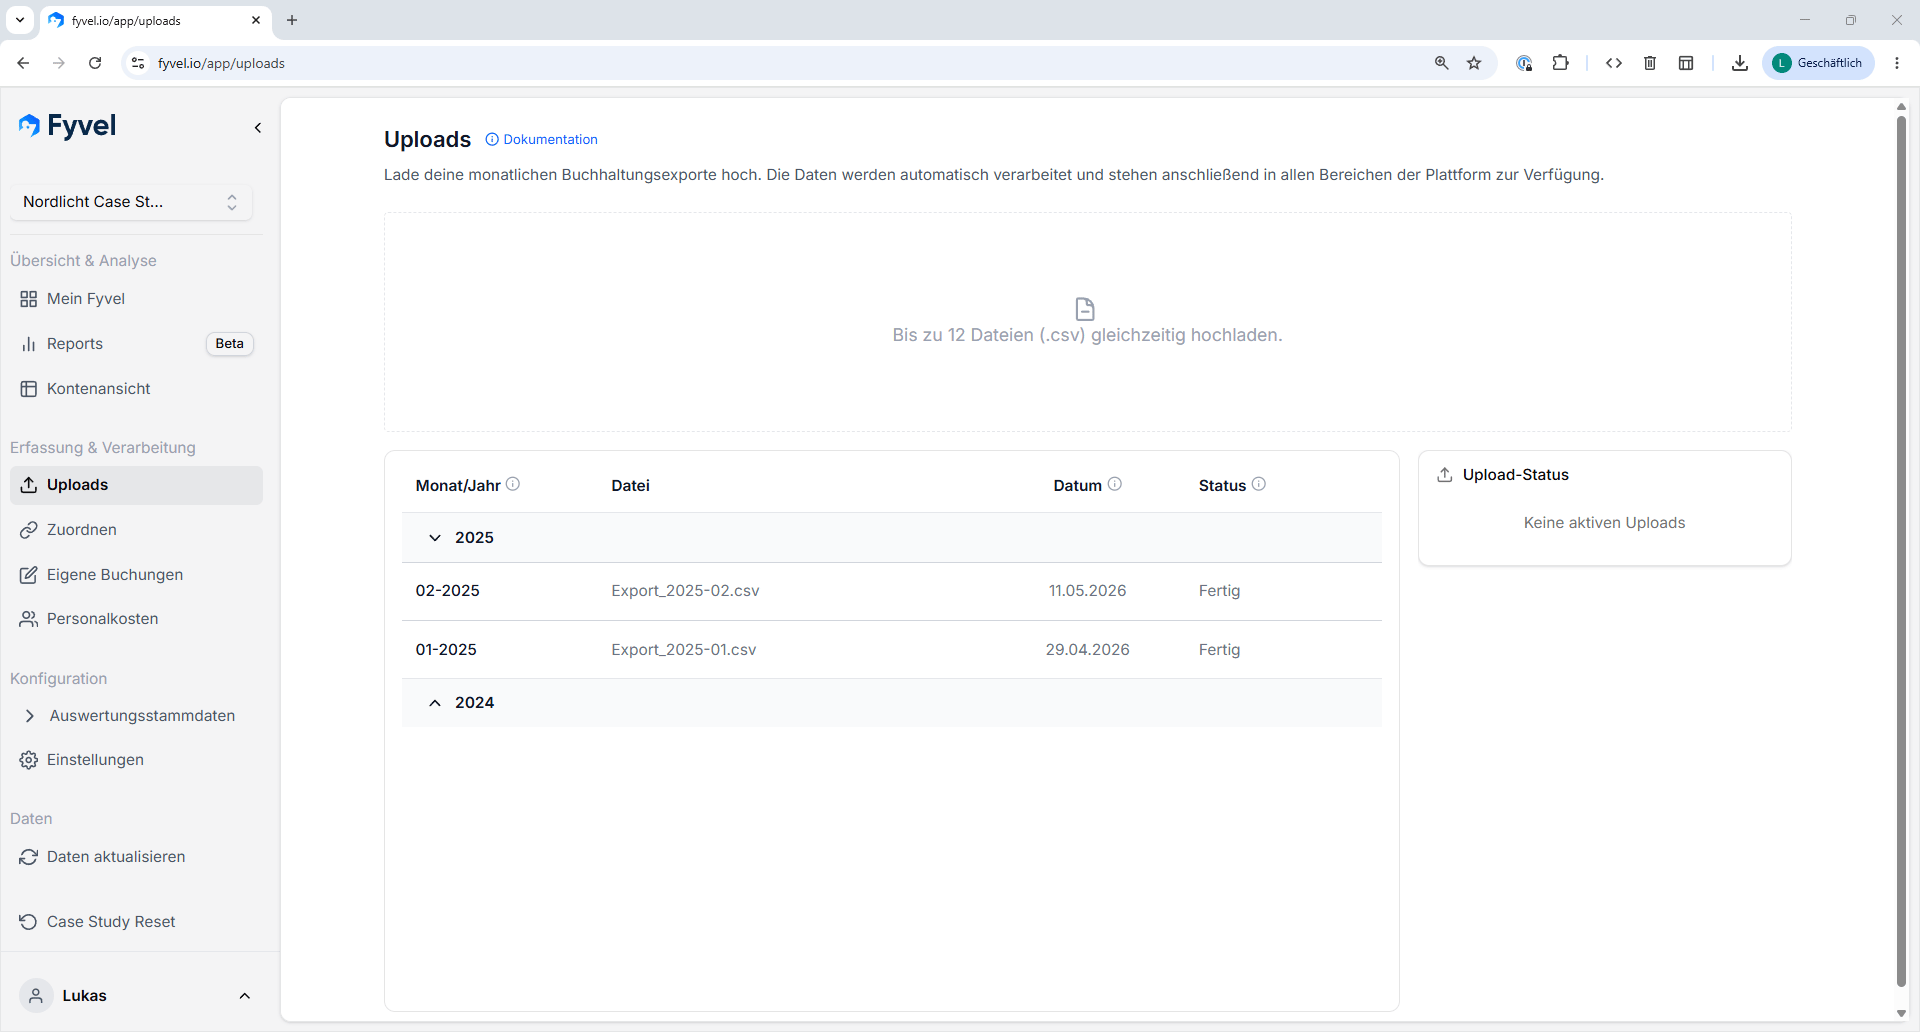Go back in the browser
The image size is (1920, 1032).
(23, 63)
